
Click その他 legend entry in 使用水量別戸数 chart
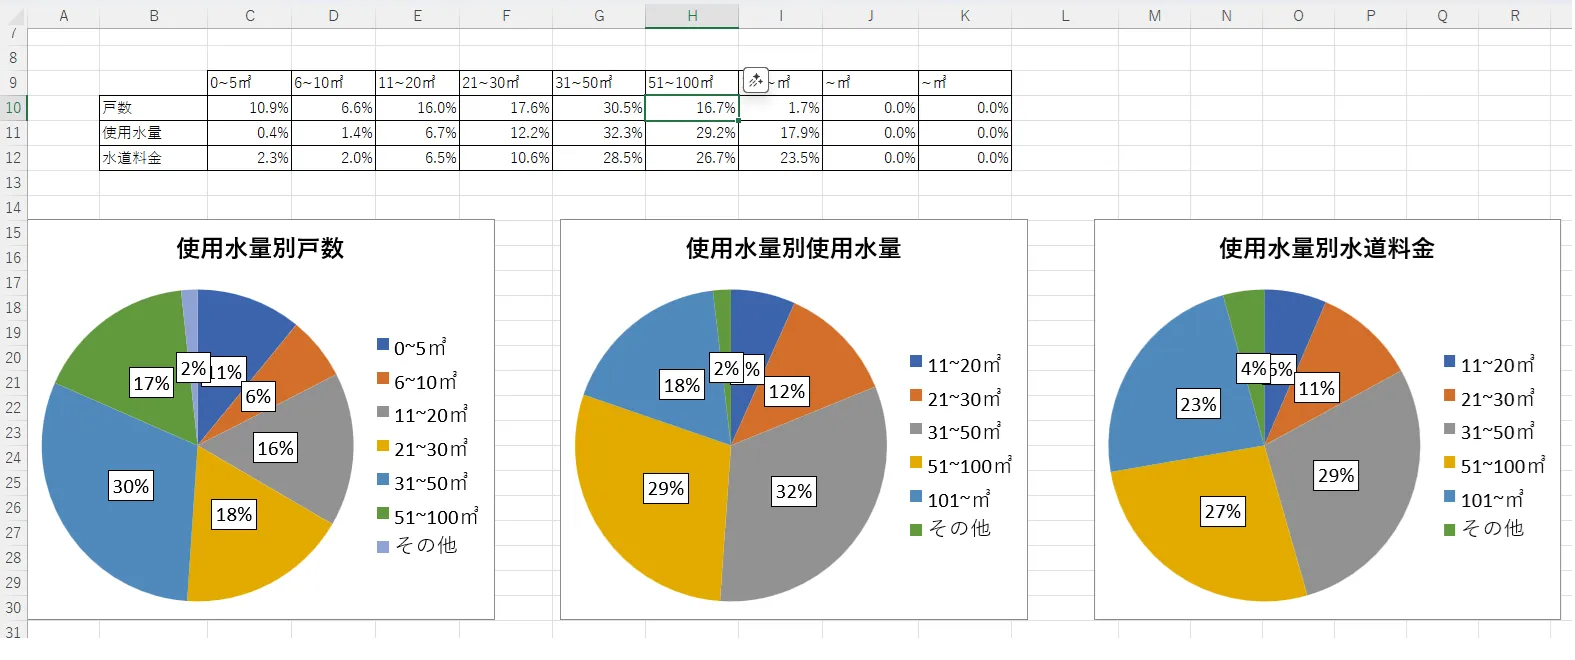click(x=417, y=545)
